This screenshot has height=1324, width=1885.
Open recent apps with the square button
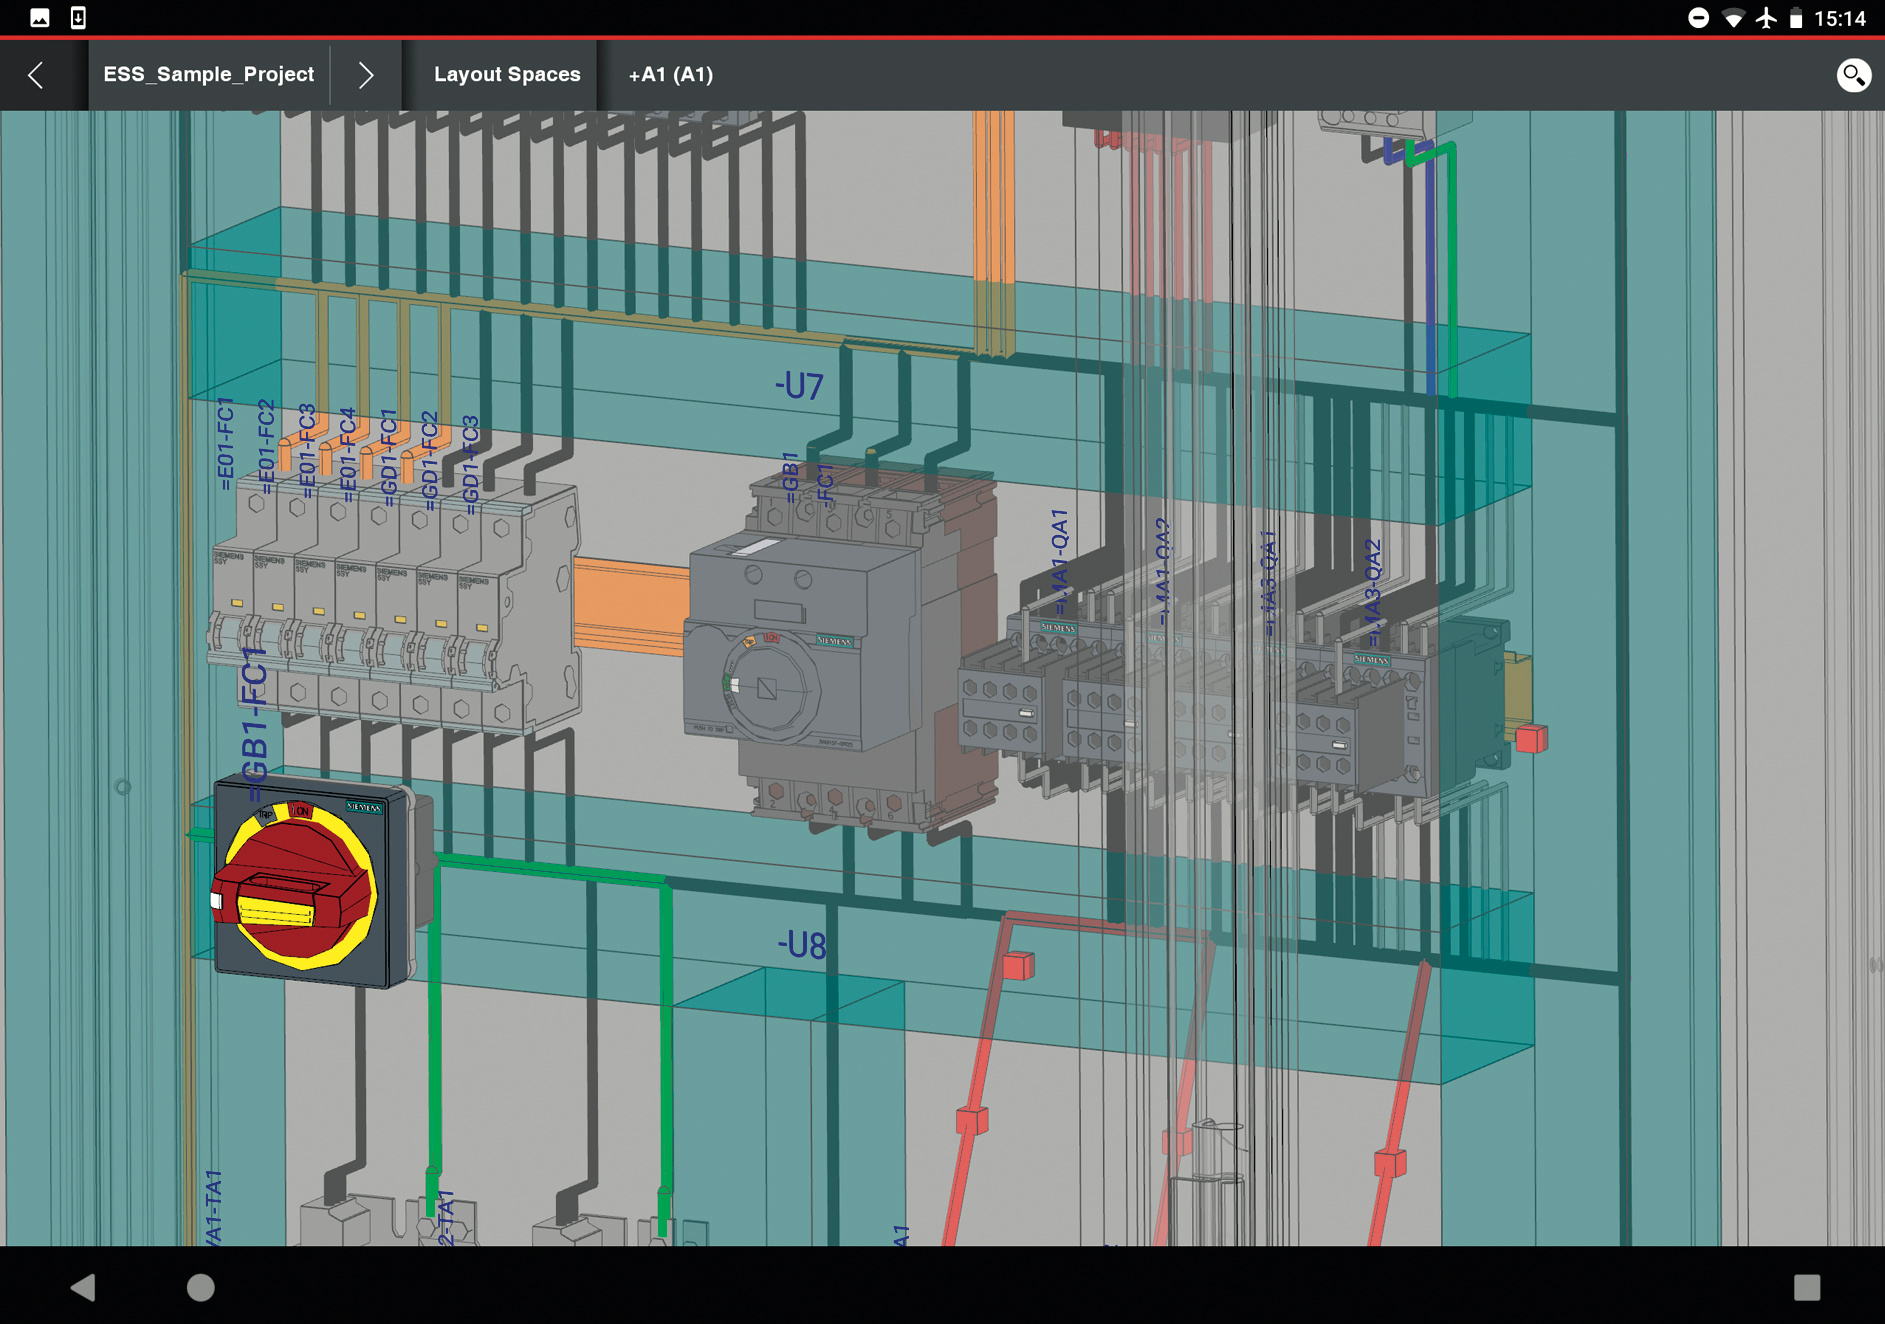[x=1806, y=1287]
